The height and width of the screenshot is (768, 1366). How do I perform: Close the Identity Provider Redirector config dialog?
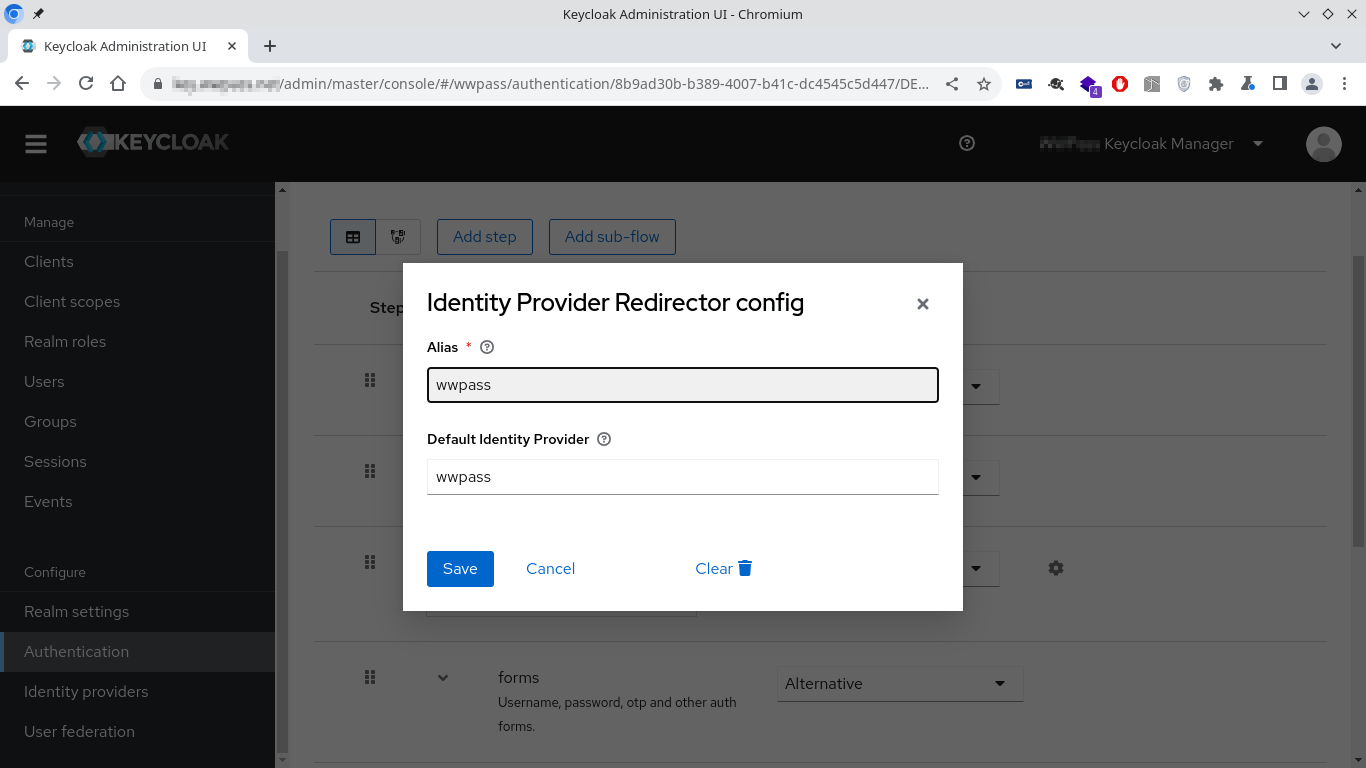tap(922, 304)
